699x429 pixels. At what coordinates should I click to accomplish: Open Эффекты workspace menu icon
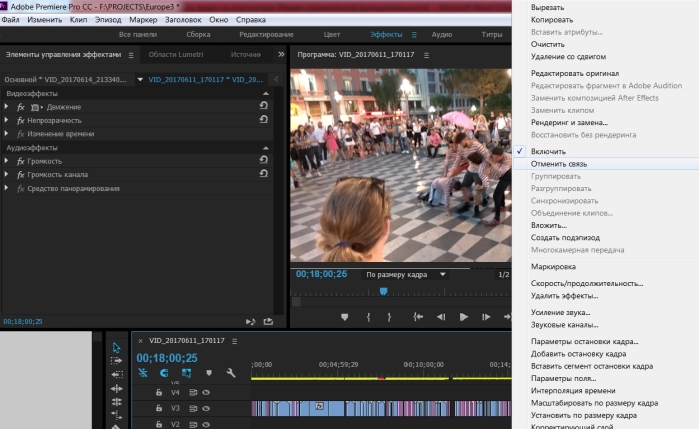[x=414, y=35]
